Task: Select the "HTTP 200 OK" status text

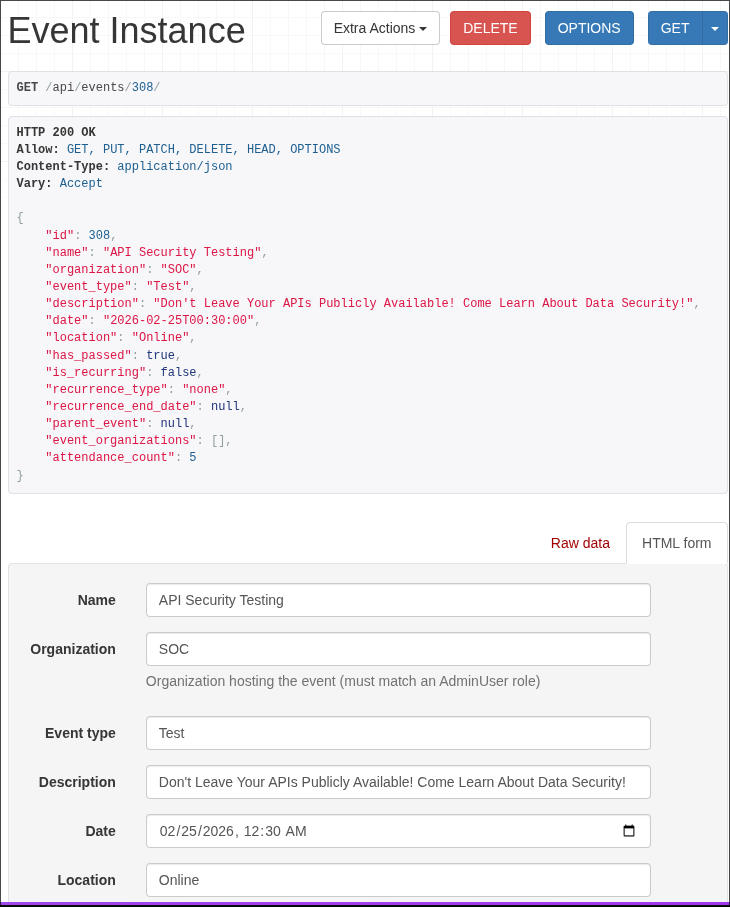Action: [x=56, y=132]
